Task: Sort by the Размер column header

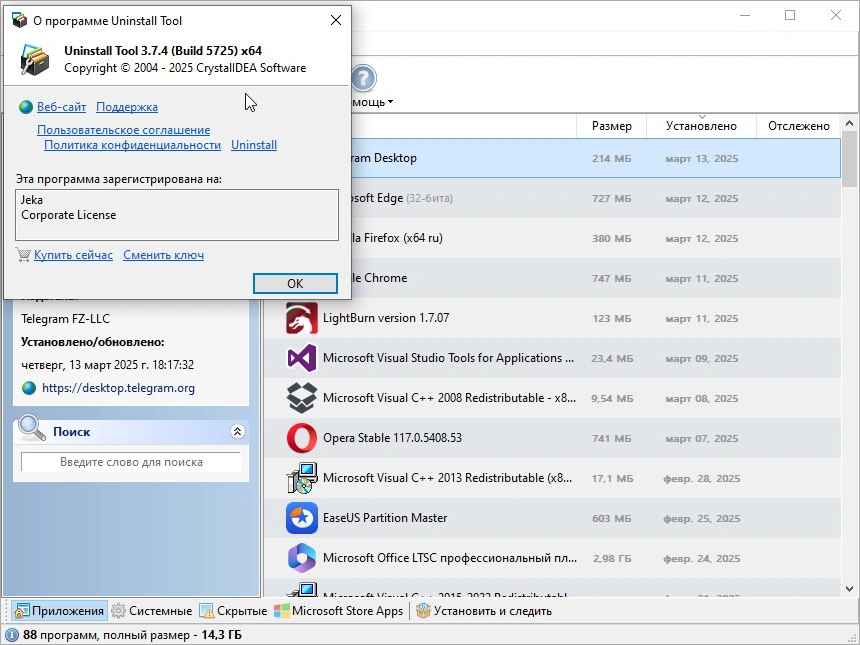Action: pos(612,126)
